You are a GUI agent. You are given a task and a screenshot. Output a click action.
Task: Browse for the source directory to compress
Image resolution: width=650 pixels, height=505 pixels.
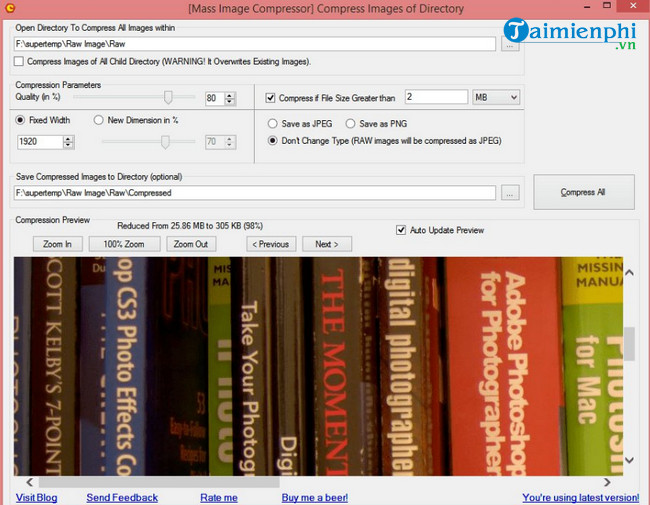pos(509,44)
